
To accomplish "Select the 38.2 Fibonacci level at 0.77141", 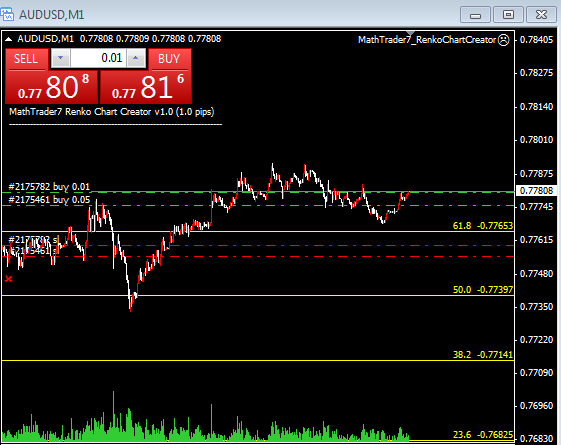I will coord(483,355).
